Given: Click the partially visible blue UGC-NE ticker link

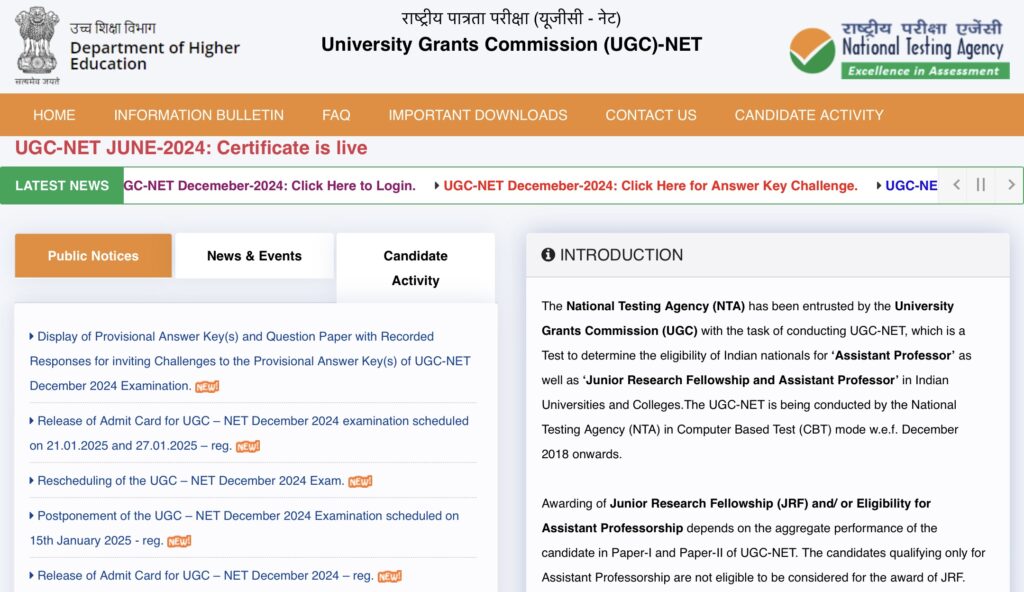Looking at the screenshot, I should (911, 186).
